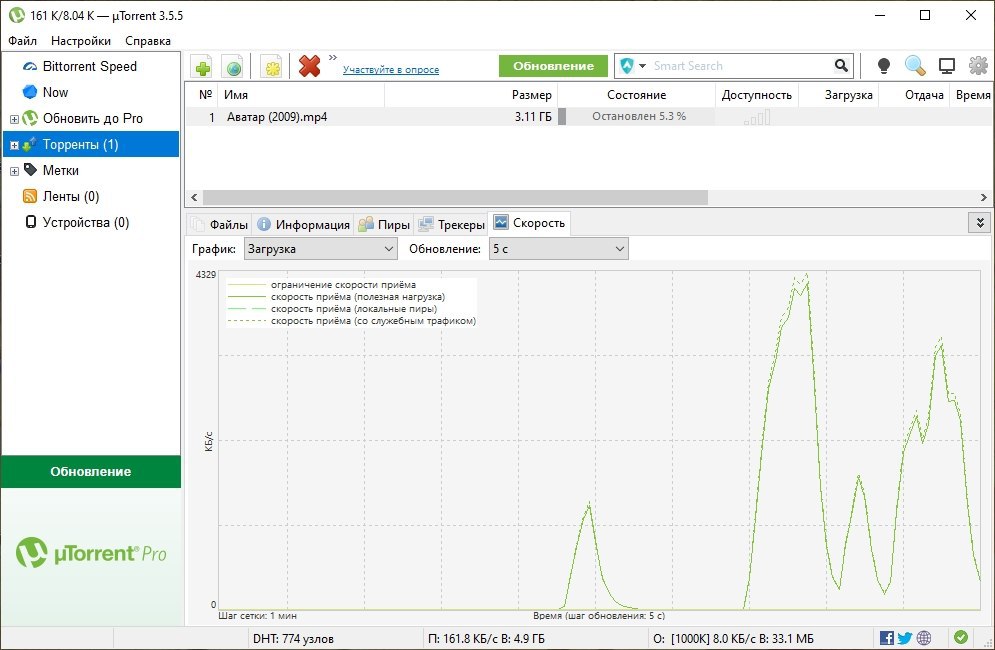Viewport: 995px width, 650px height.
Task: Switch to the Speed tab
Action: tap(529, 223)
